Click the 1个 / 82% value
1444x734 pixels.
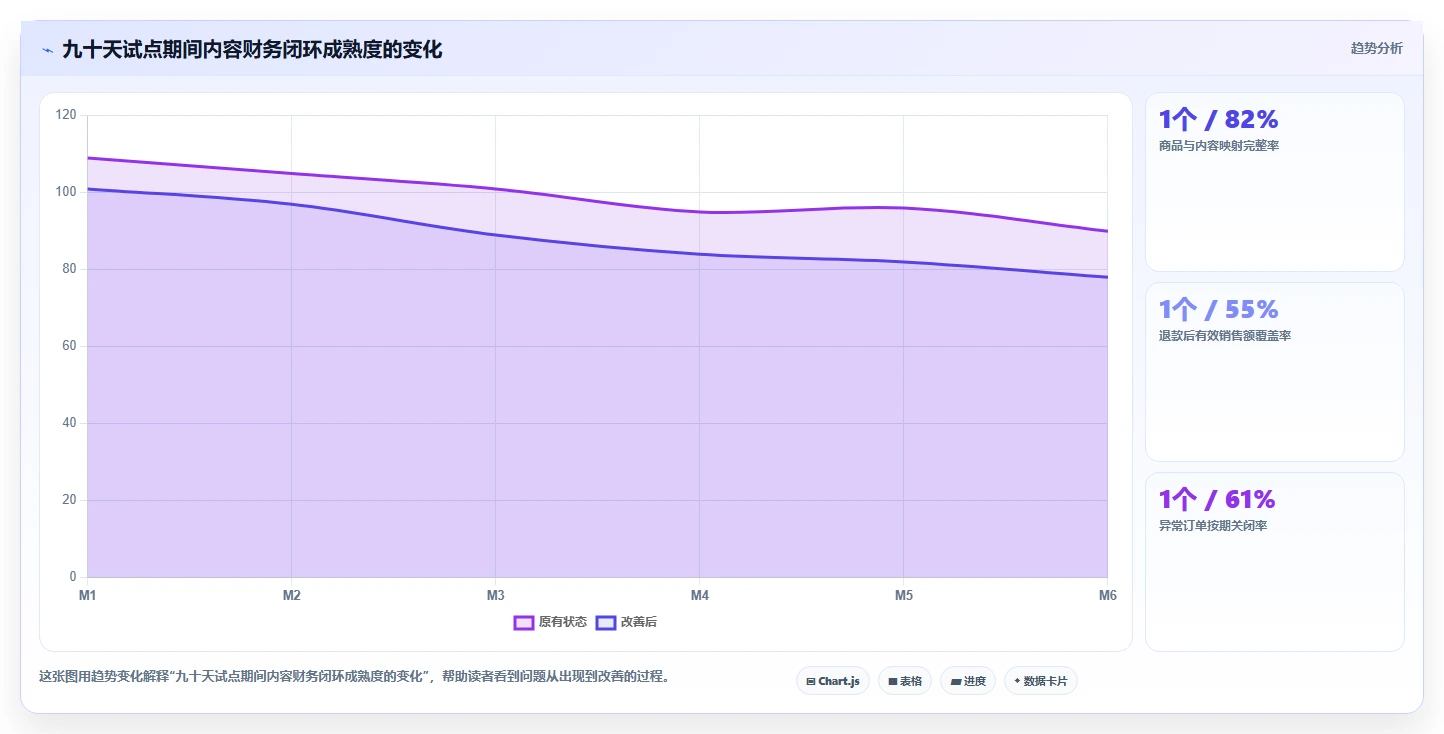[x=1219, y=120]
